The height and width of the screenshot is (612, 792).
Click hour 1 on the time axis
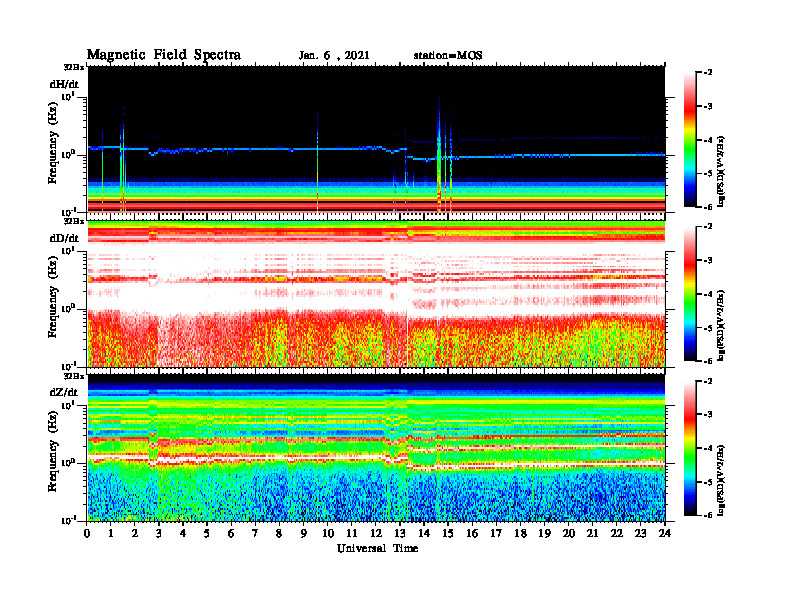pyautogui.click(x=111, y=534)
